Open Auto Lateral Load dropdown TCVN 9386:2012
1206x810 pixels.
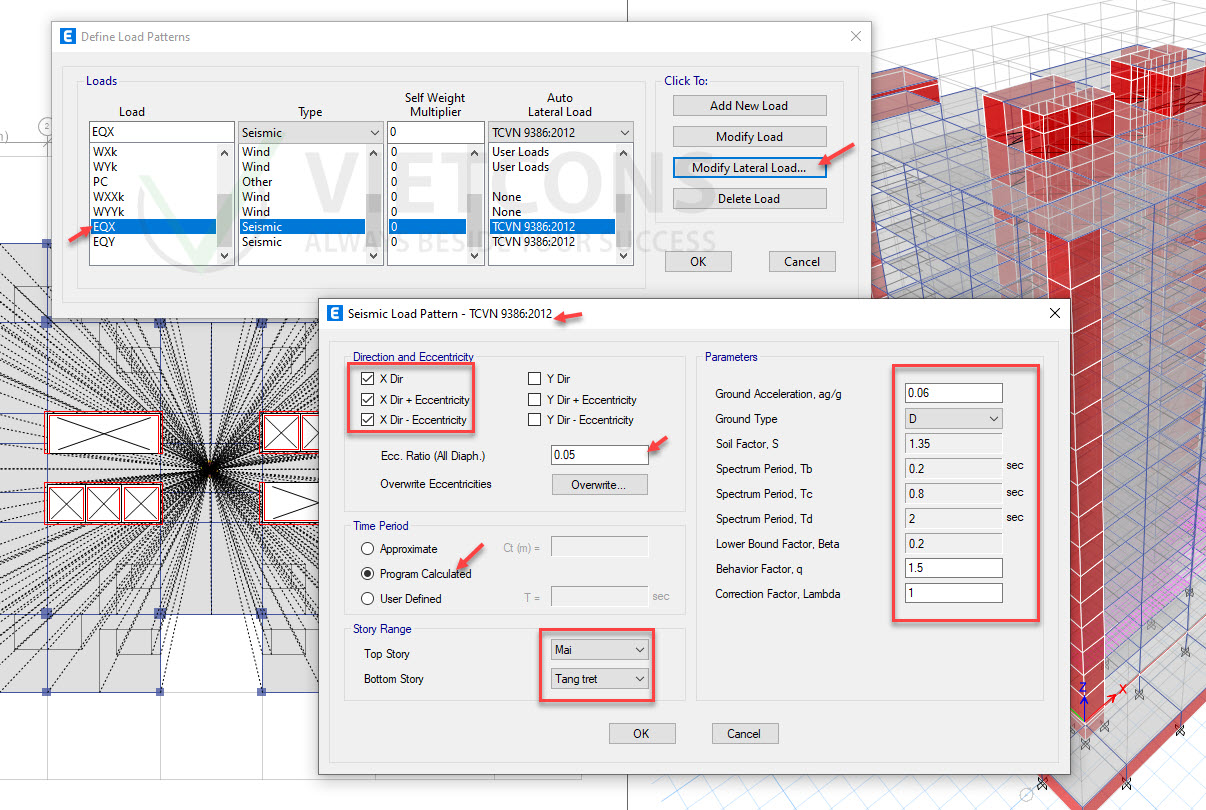(560, 133)
